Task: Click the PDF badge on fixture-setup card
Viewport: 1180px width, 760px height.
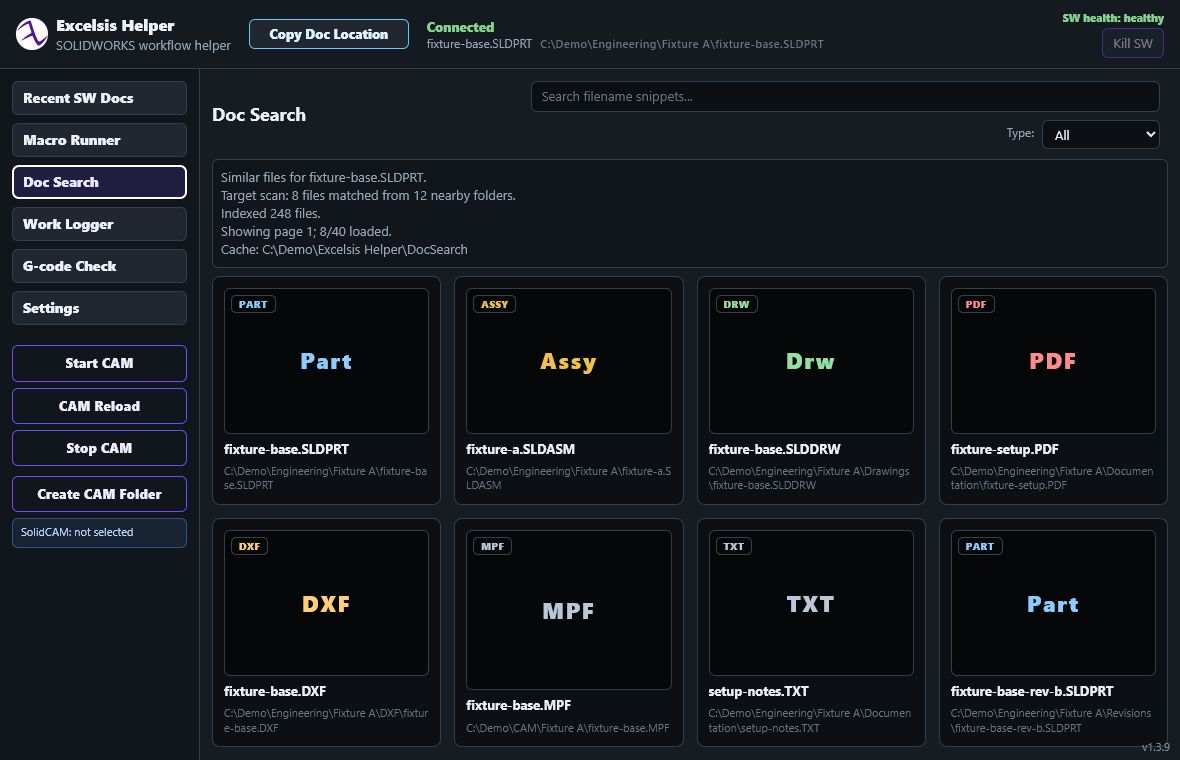Action: pos(975,304)
